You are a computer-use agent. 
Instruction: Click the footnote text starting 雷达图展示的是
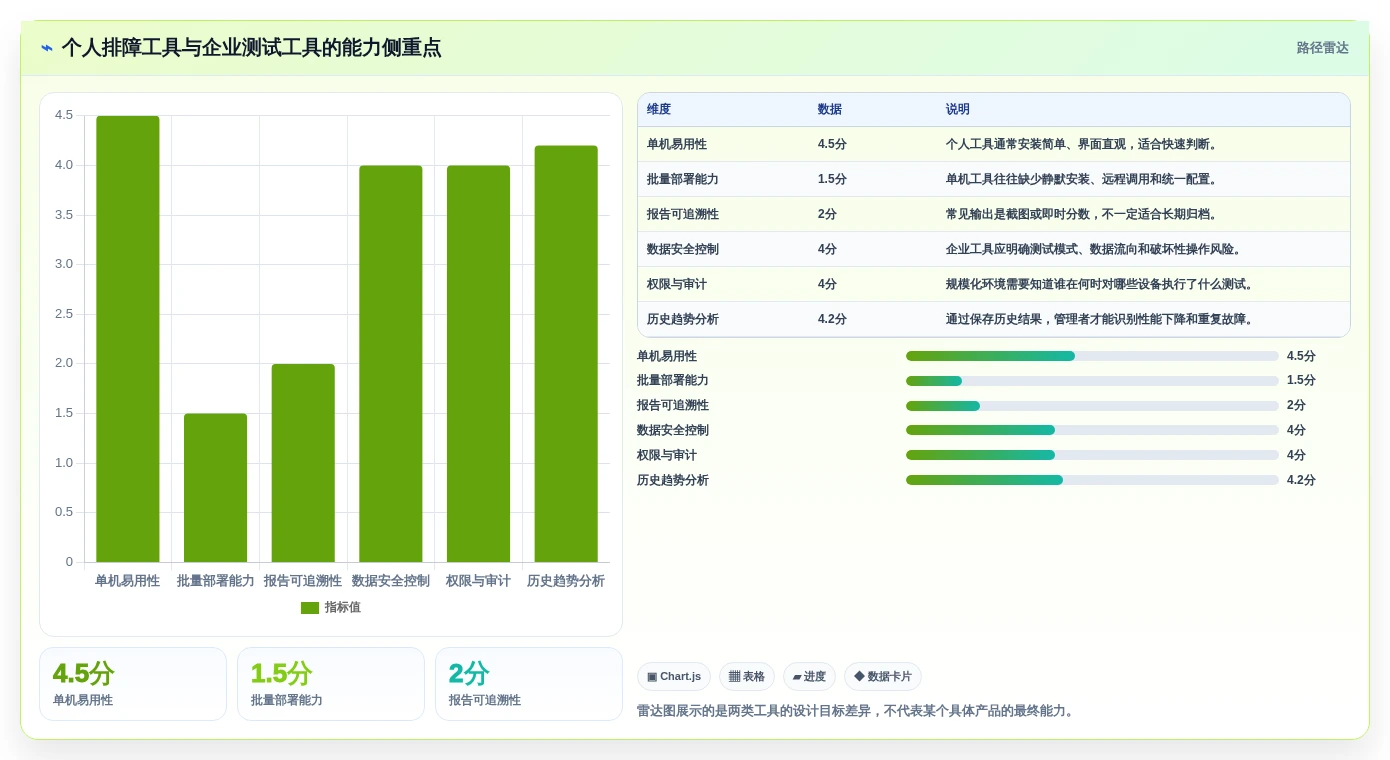(x=856, y=711)
